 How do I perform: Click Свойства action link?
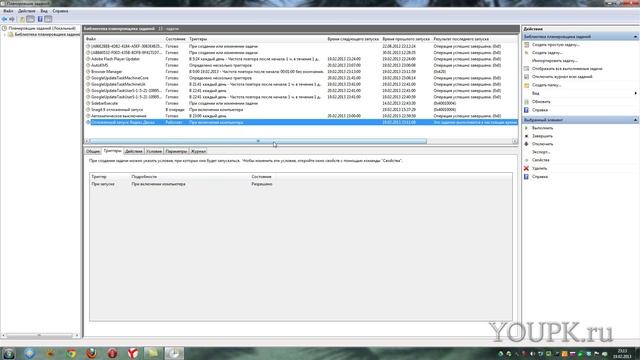point(540,160)
